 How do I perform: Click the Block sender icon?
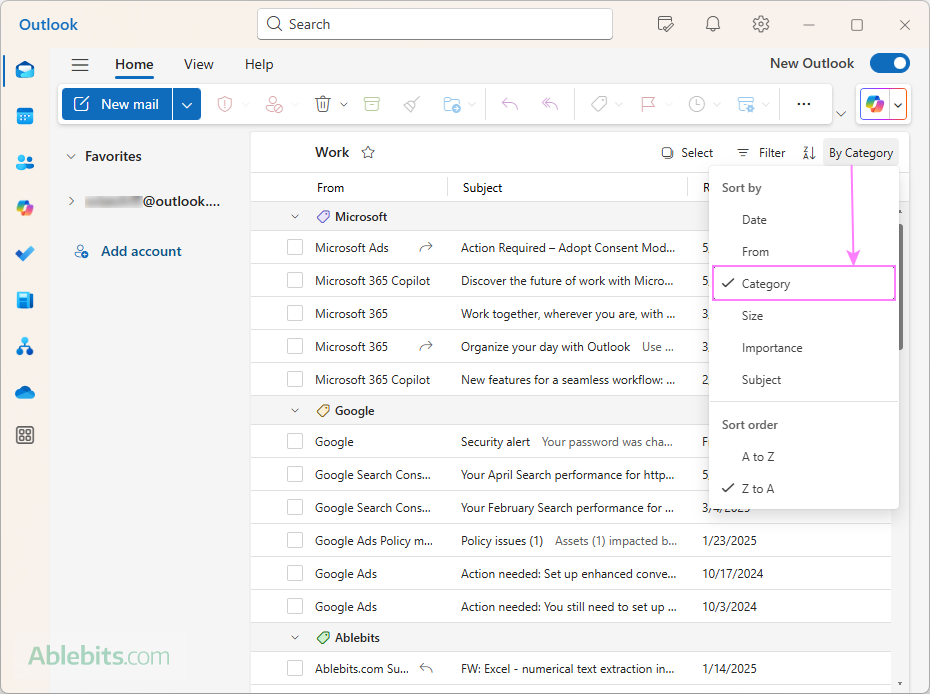click(x=274, y=104)
